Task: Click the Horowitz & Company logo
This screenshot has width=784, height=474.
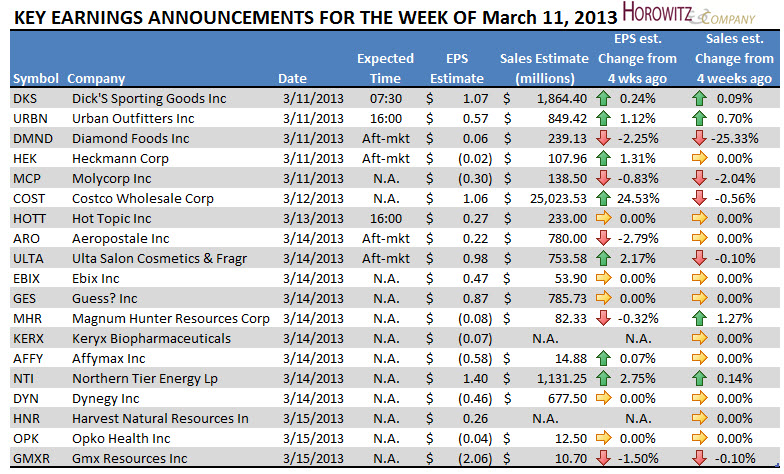Action: pyautogui.click(x=689, y=14)
